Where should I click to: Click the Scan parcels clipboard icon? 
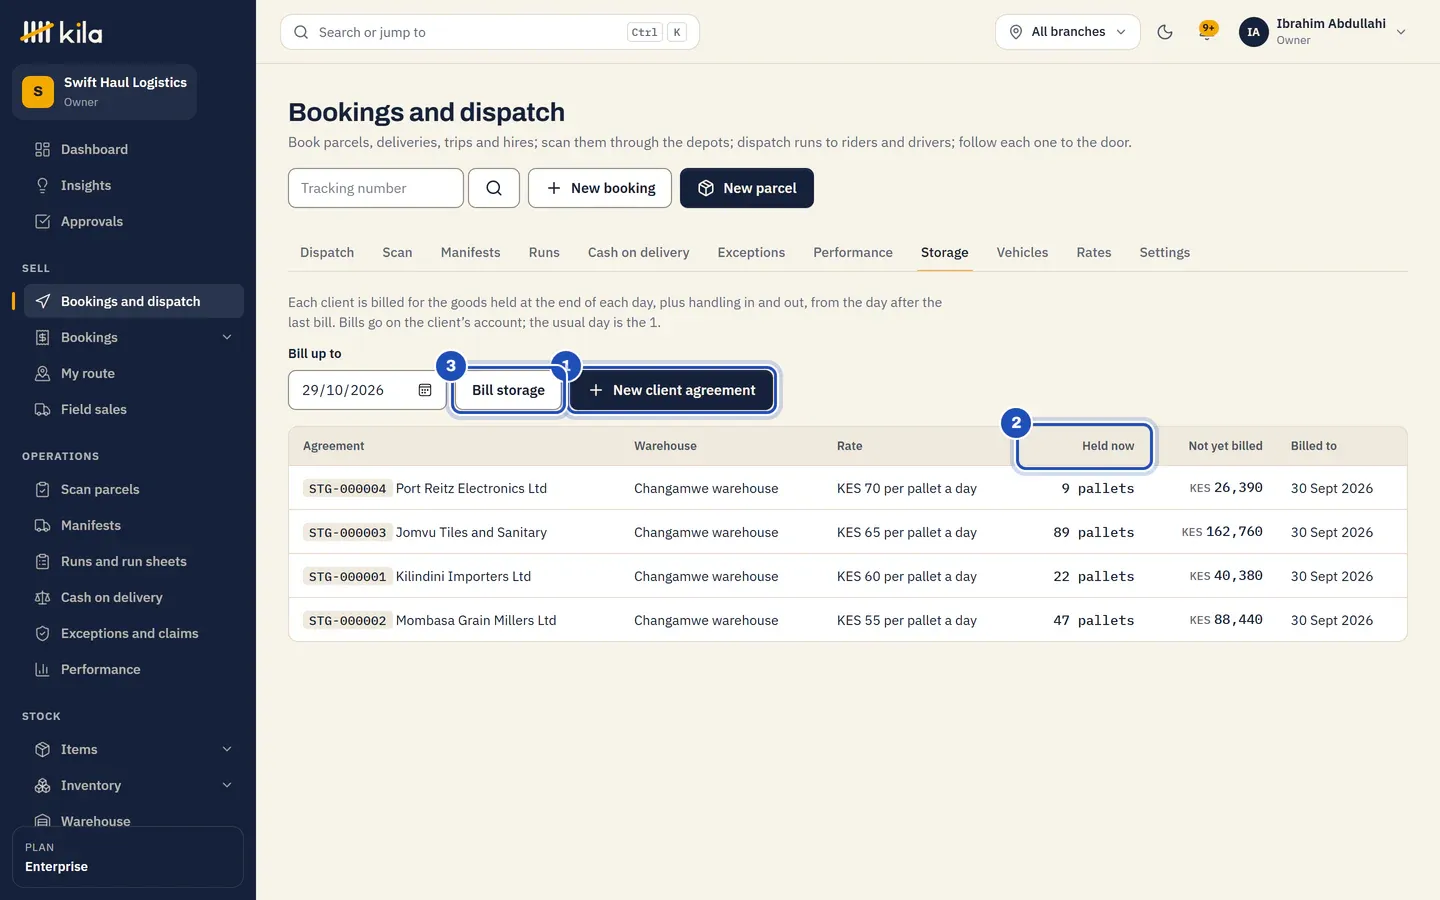pos(42,489)
